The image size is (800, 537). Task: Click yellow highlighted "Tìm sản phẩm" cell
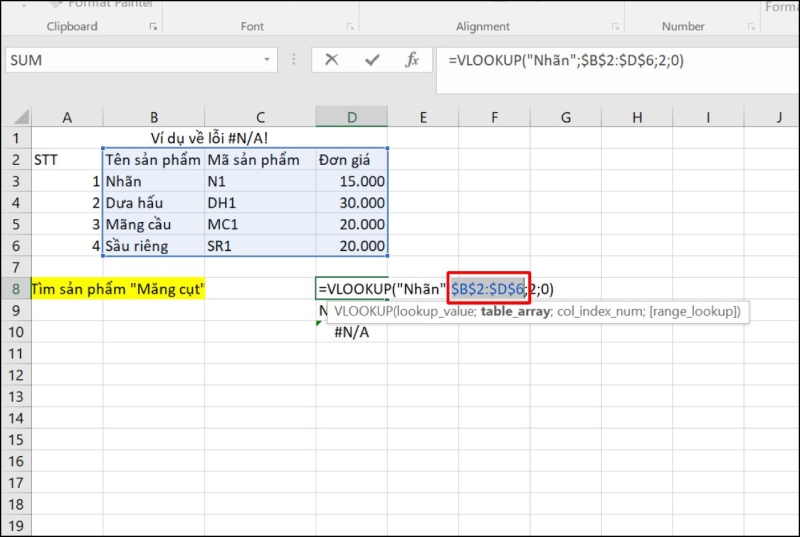click(x=118, y=289)
